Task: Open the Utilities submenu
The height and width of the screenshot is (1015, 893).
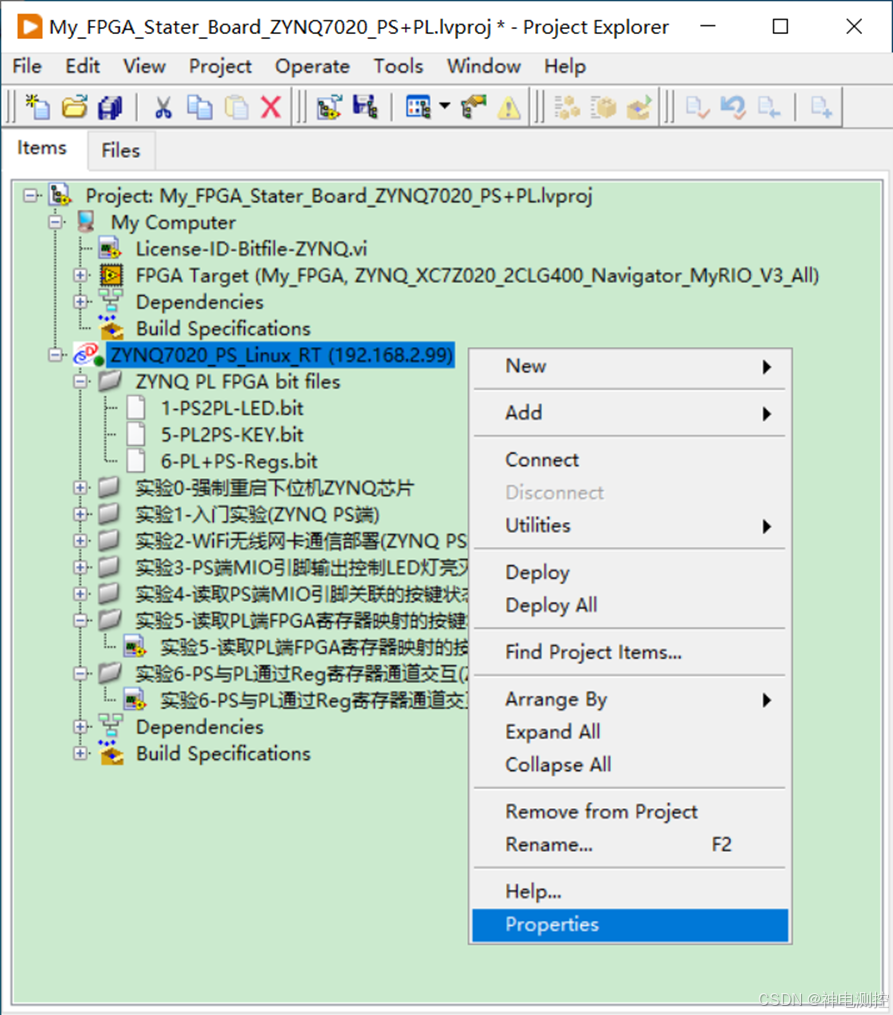Action: point(630,526)
